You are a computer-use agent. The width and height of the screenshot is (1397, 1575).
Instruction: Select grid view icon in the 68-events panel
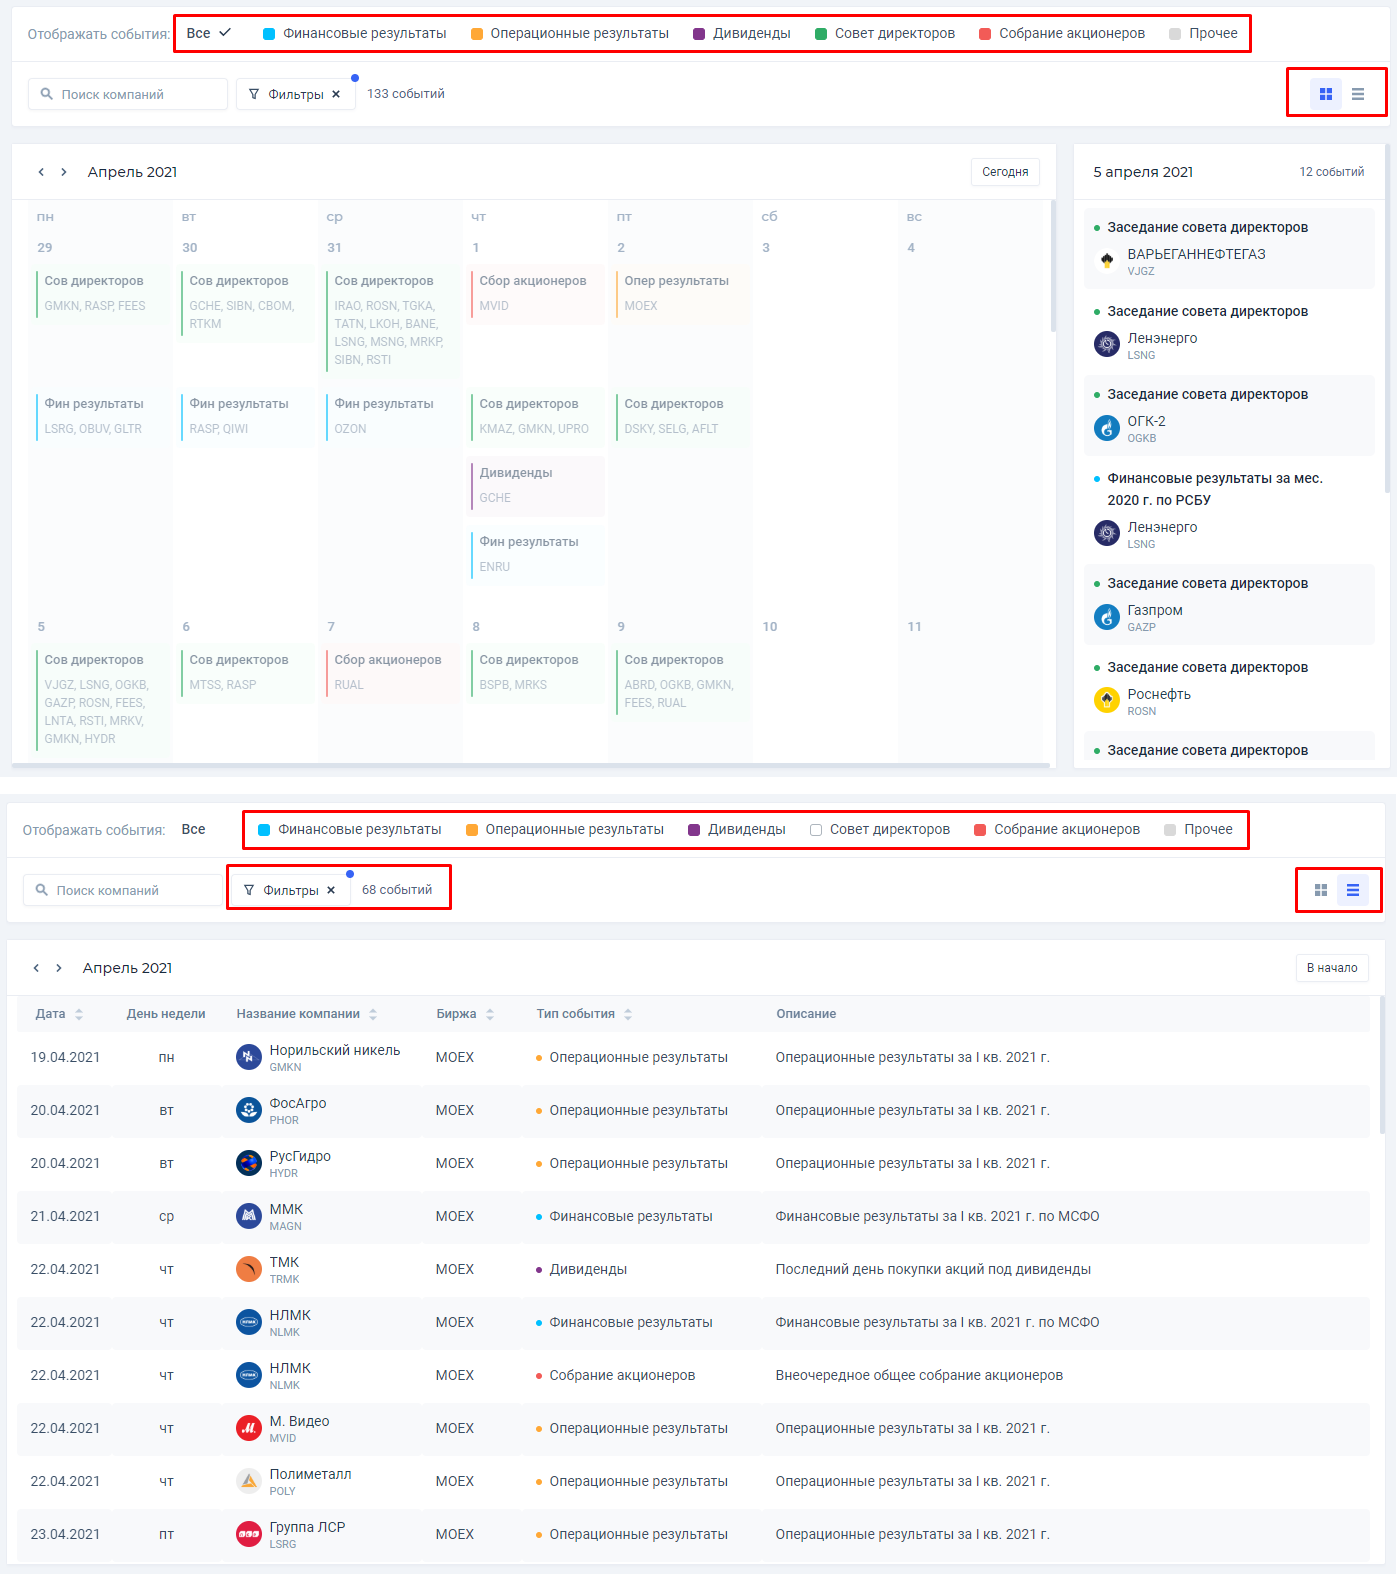point(1321,890)
